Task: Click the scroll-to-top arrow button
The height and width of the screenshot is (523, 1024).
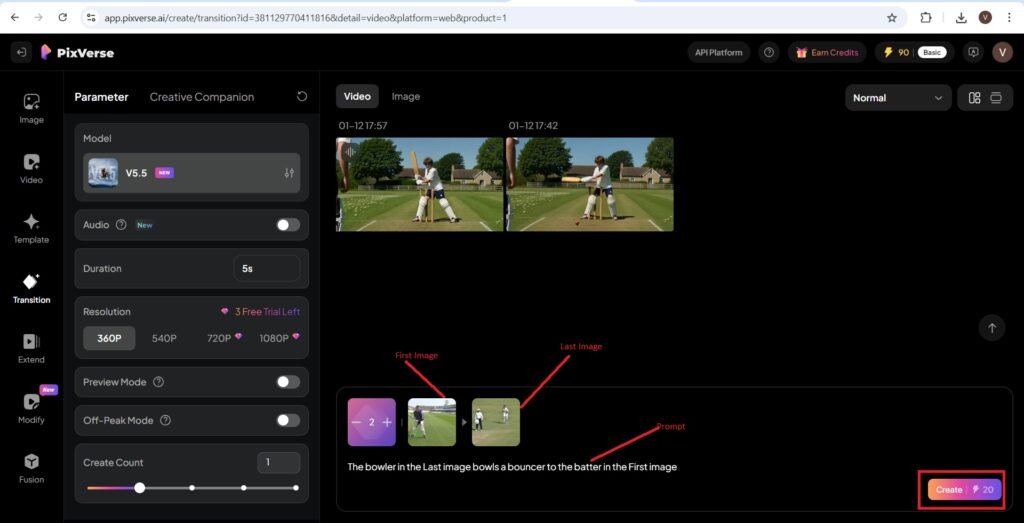Action: pos(991,328)
